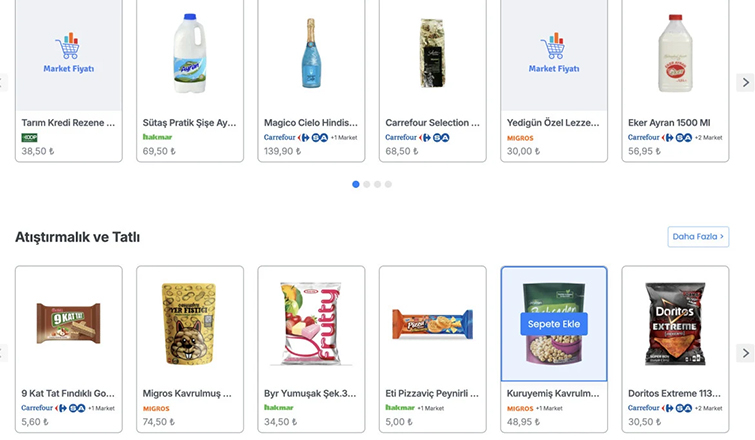
Task: Click the Hakmar logo under Byr Yumuşak Şeker
Action: click(x=279, y=408)
